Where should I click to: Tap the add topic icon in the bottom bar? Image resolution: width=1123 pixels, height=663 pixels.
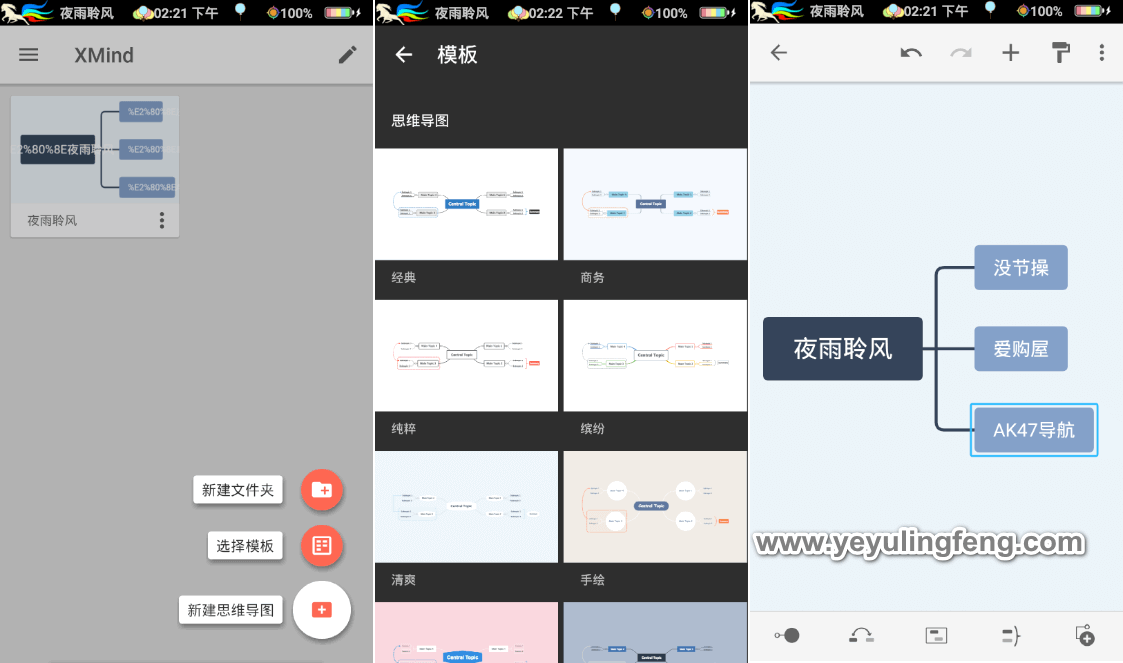tap(787, 636)
